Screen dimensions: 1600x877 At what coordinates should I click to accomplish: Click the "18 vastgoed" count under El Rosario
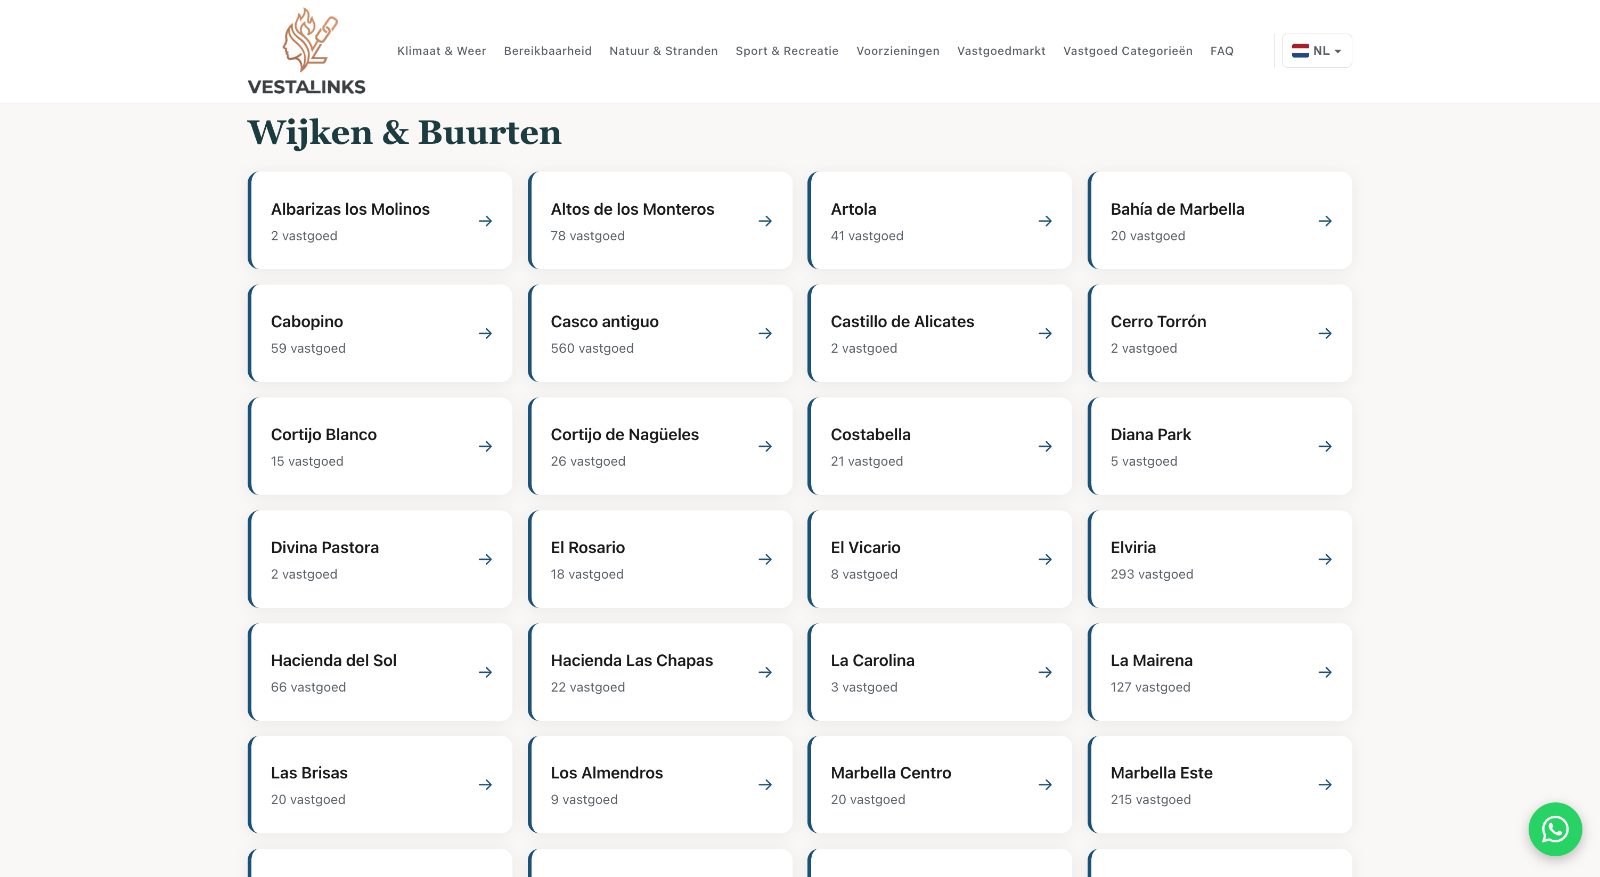(x=587, y=574)
